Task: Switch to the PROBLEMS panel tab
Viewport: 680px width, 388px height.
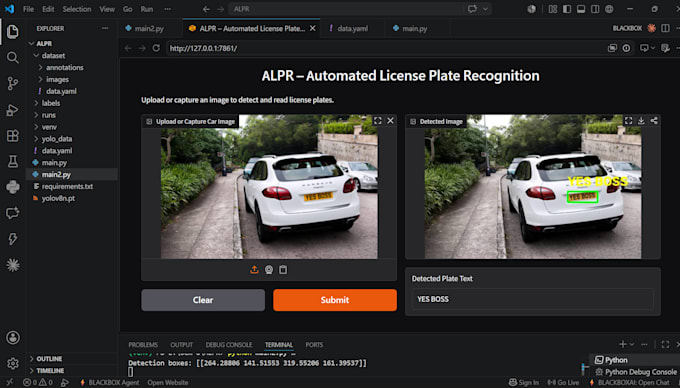Action: (143, 345)
